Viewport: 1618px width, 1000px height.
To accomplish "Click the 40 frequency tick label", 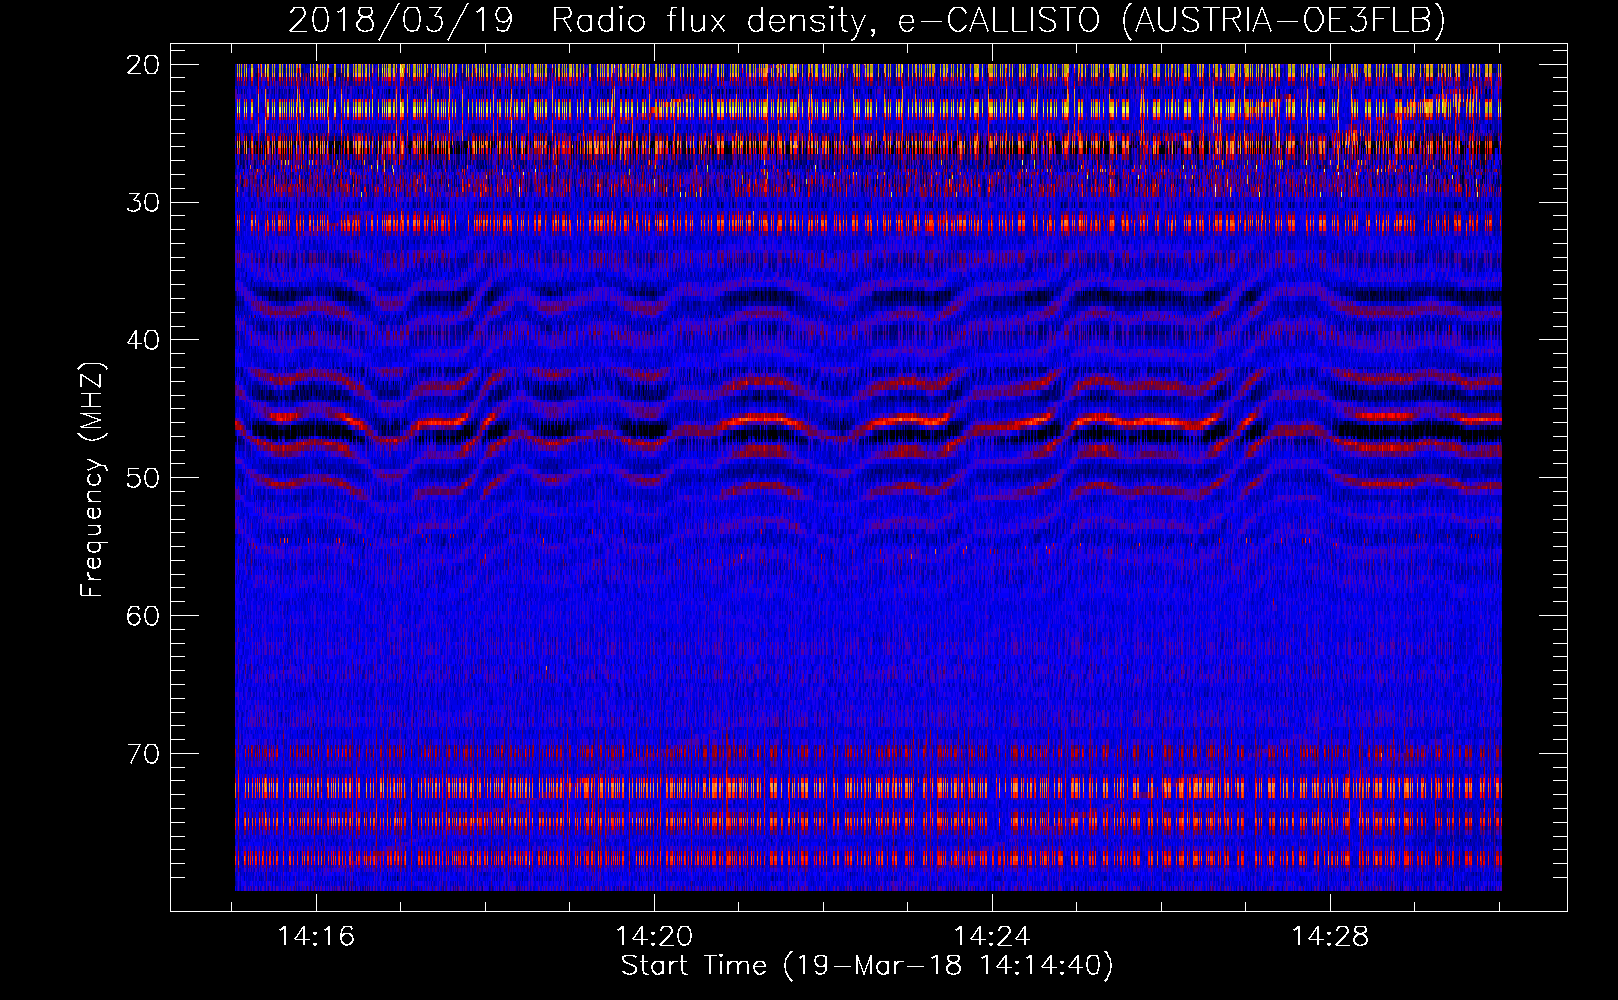I will tap(143, 340).
